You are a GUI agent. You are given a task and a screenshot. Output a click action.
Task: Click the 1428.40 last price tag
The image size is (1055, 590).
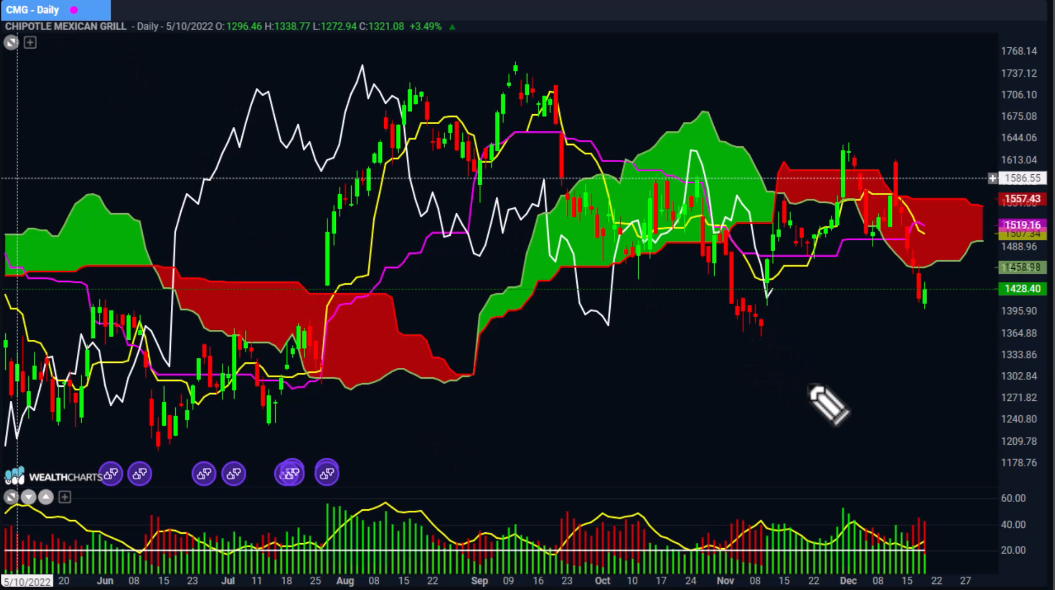click(1022, 289)
